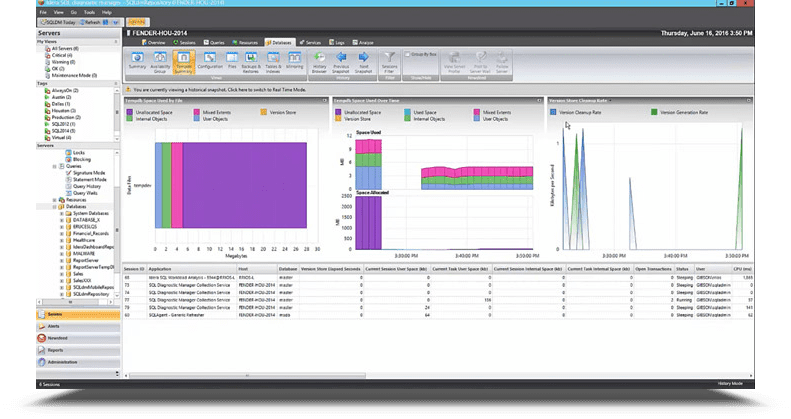Toggle the Group By Box checkbox
791x419 pixels.
407,54
